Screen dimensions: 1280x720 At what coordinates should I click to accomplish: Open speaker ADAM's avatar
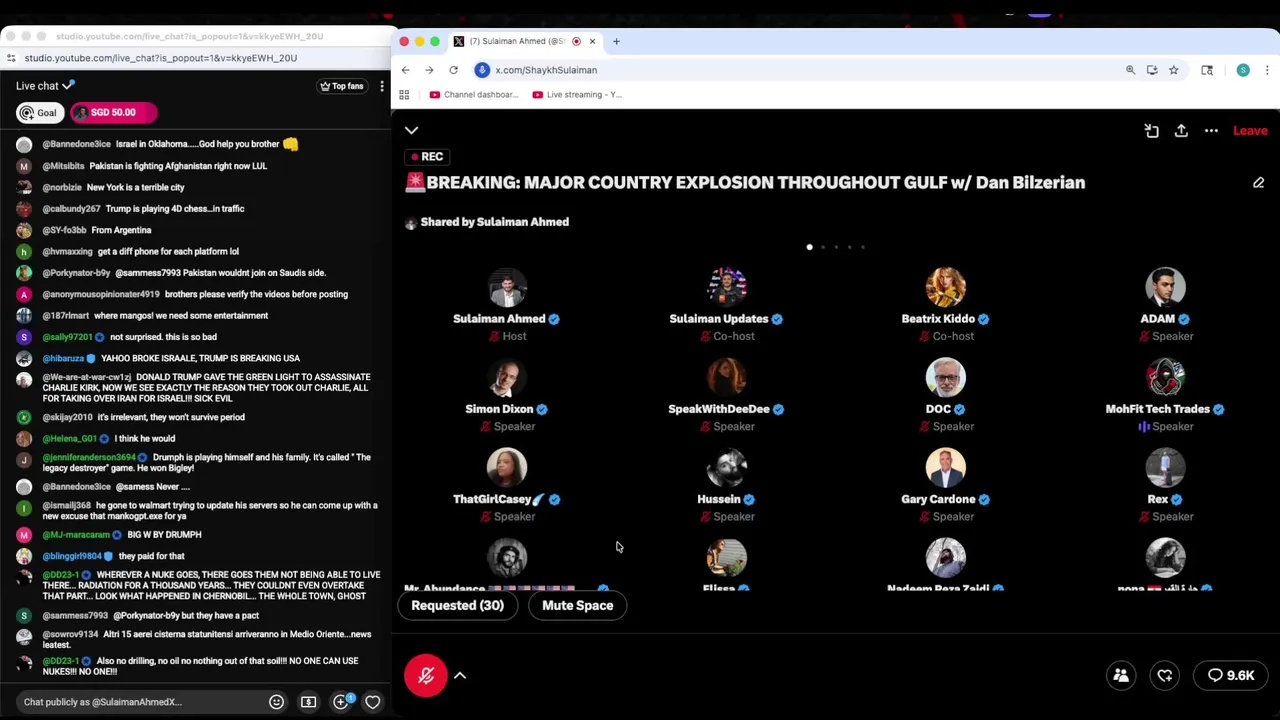[x=1165, y=287]
